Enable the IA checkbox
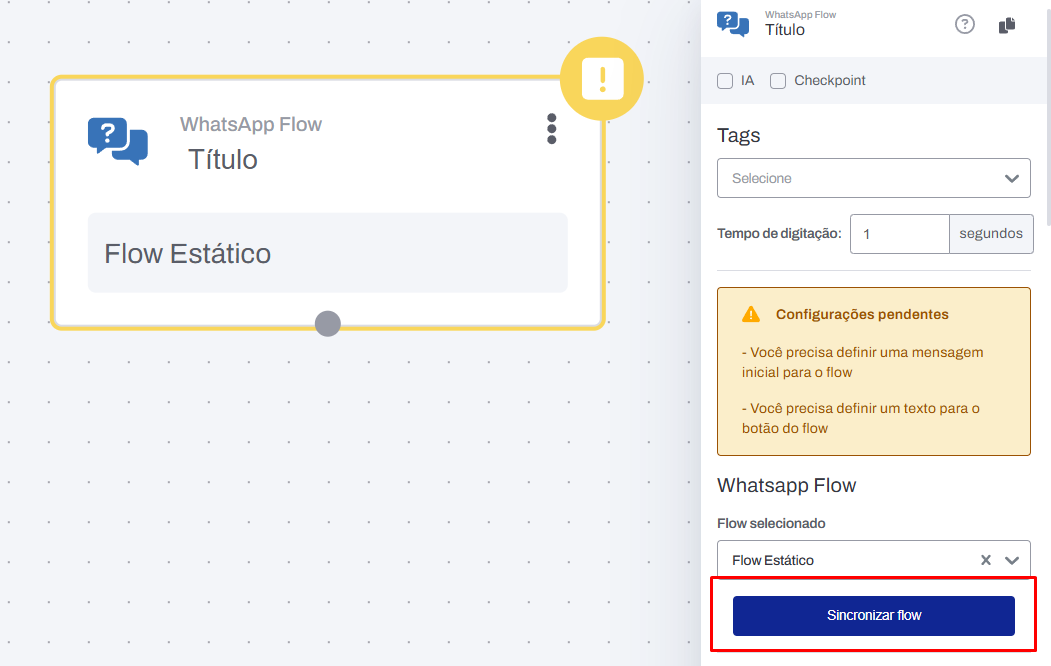Screen dimensions: 1051x666 click(725, 81)
